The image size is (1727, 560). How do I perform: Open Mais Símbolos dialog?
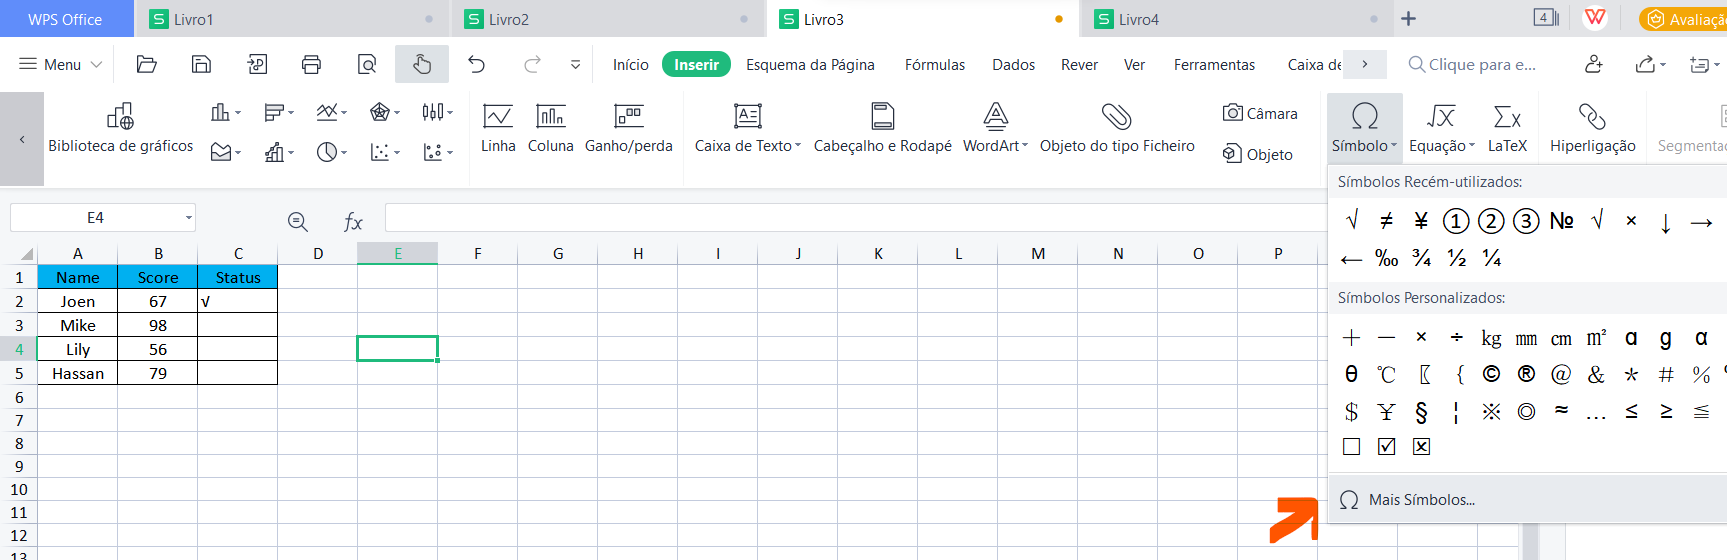tap(1421, 500)
